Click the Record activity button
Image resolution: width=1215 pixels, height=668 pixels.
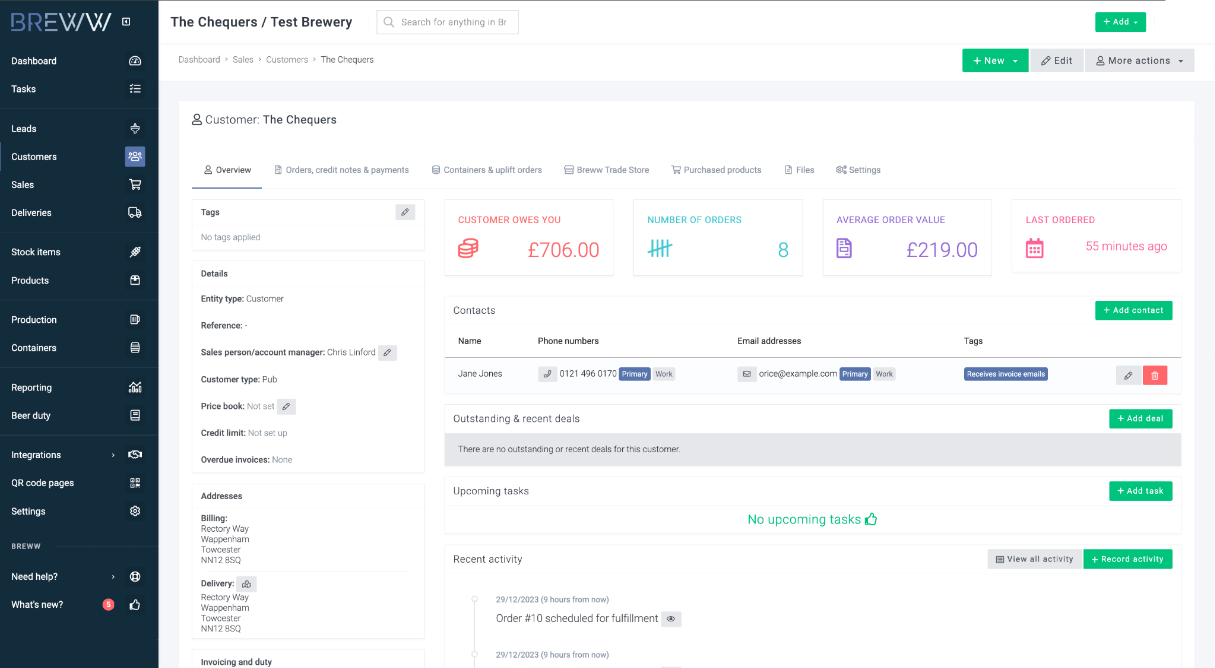point(1127,559)
